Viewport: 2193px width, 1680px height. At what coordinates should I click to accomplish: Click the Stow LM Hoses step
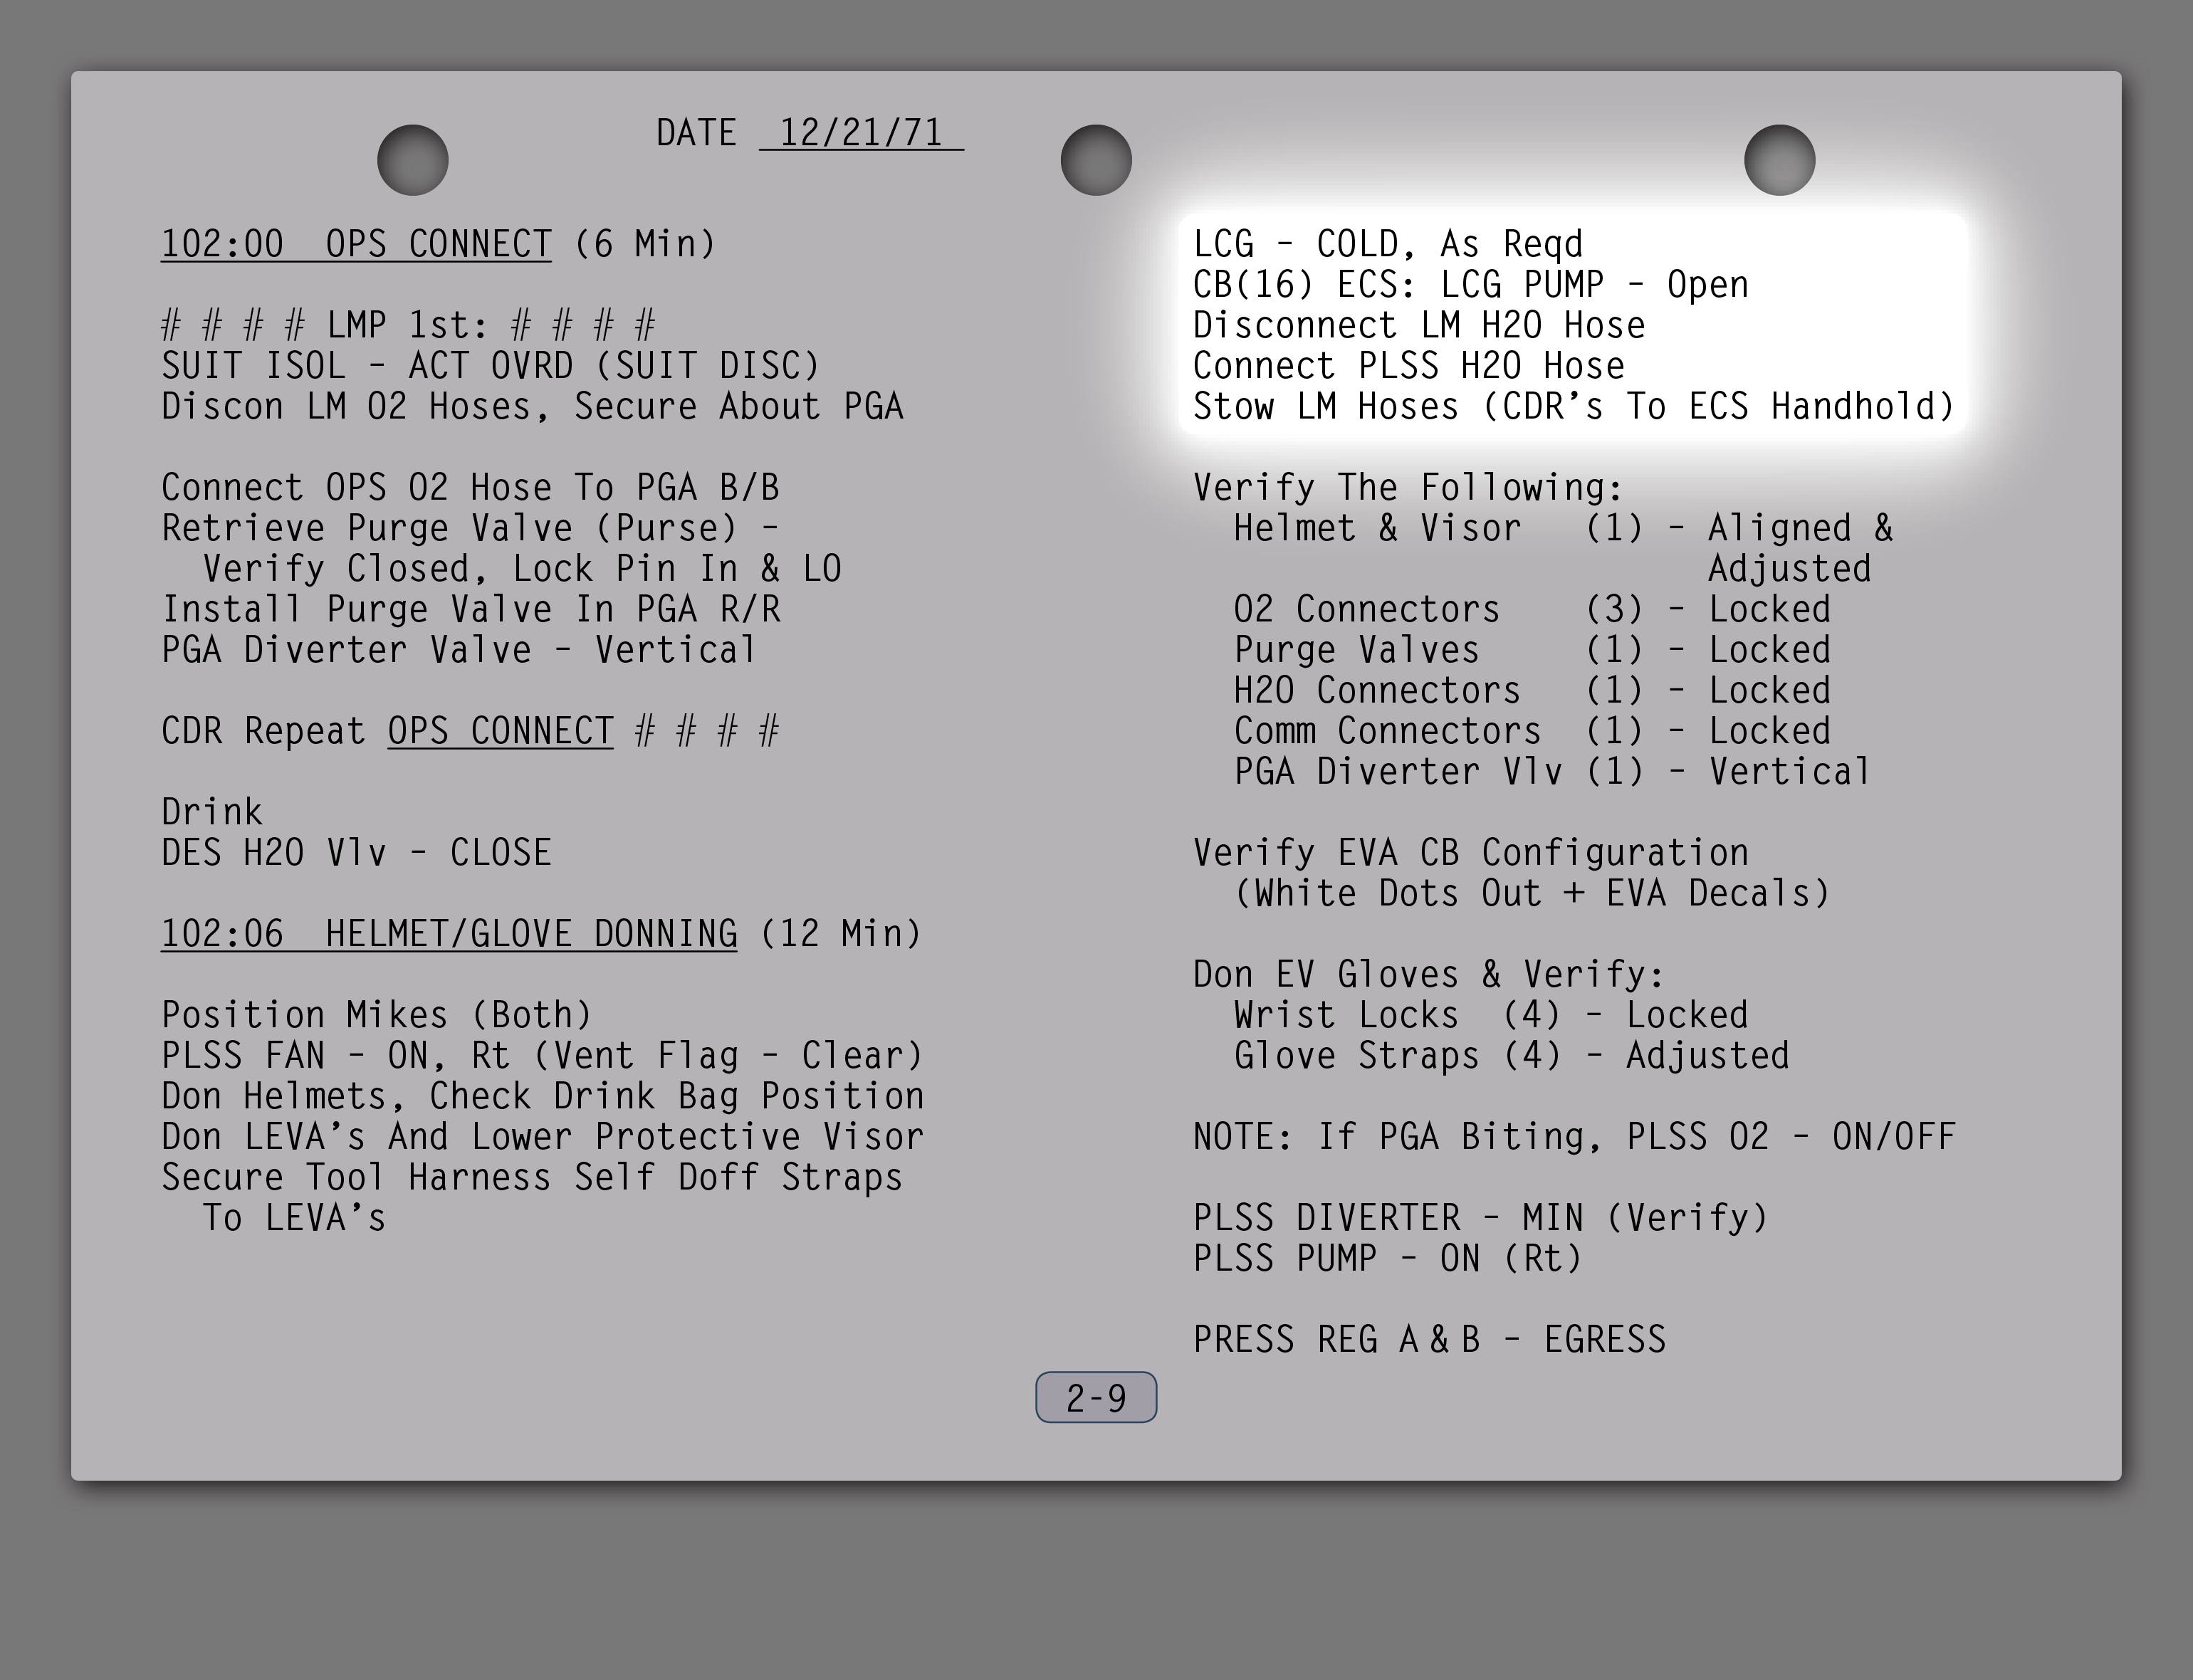pos(1574,406)
